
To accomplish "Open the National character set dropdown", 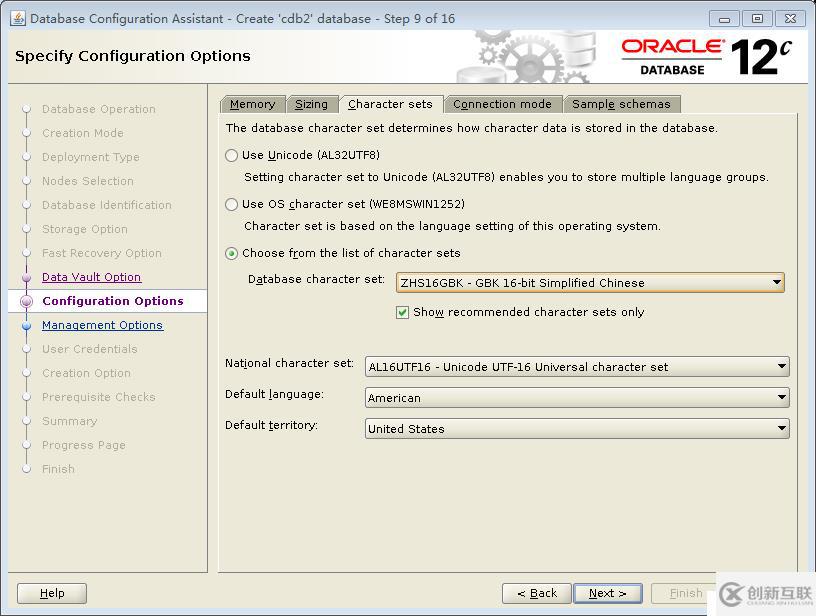I will click(x=577, y=367).
